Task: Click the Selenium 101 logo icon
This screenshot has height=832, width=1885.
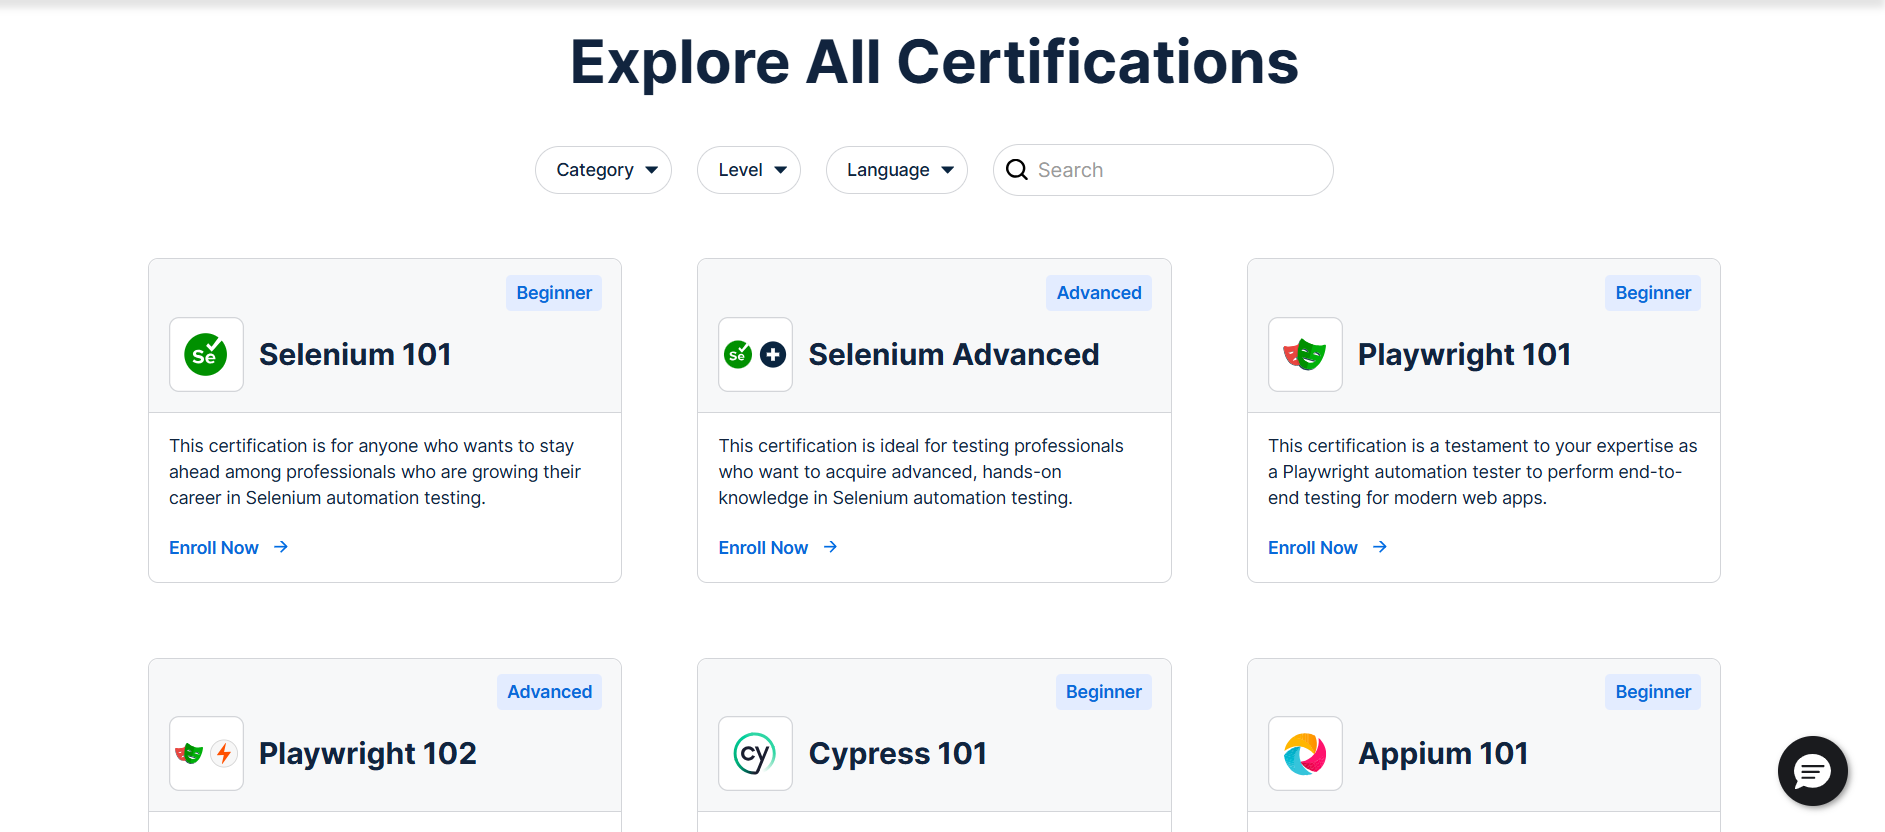Action: pyautogui.click(x=206, y=354)
